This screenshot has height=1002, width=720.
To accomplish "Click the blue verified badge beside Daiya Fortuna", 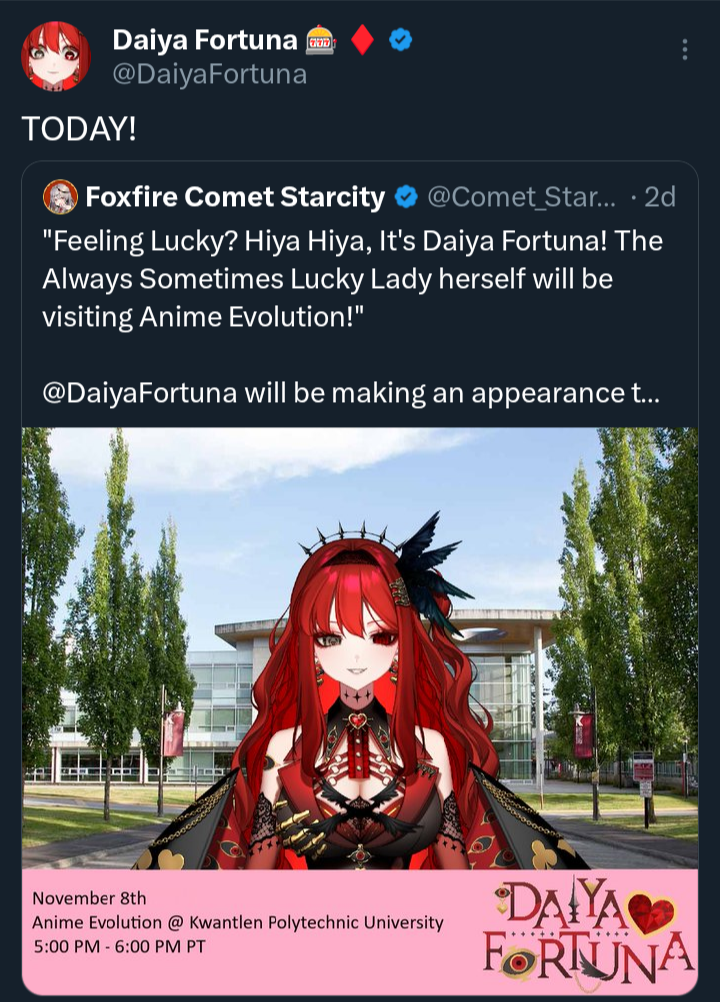I will point(401,40).
